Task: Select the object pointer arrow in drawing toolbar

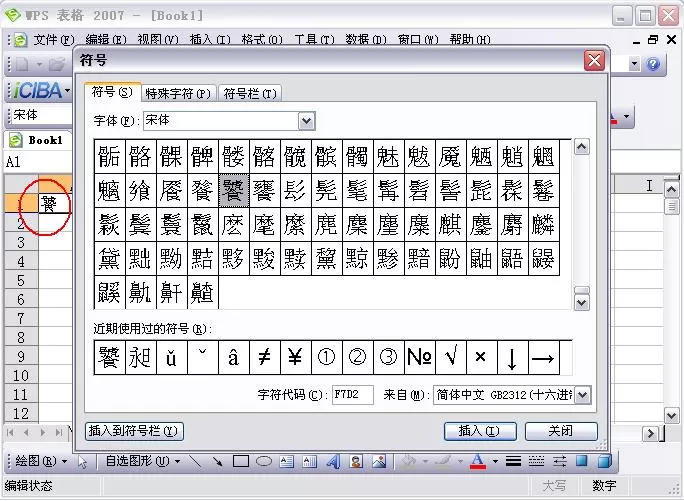Action: 82,462
